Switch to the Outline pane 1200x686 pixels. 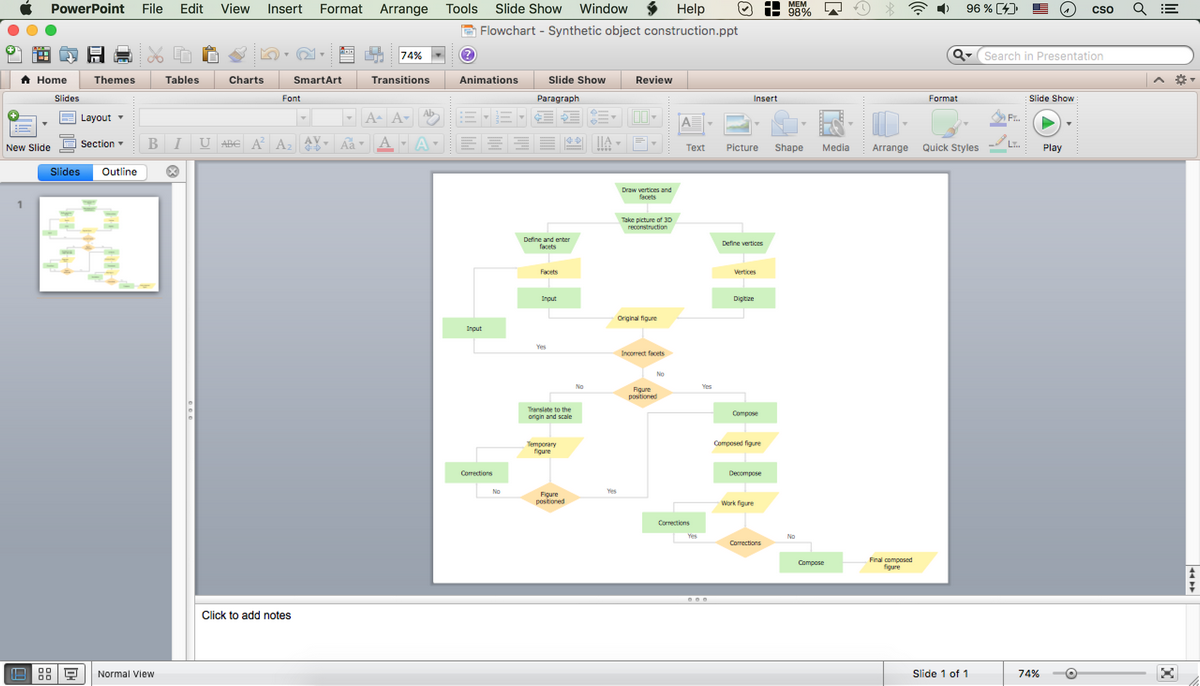119,172
